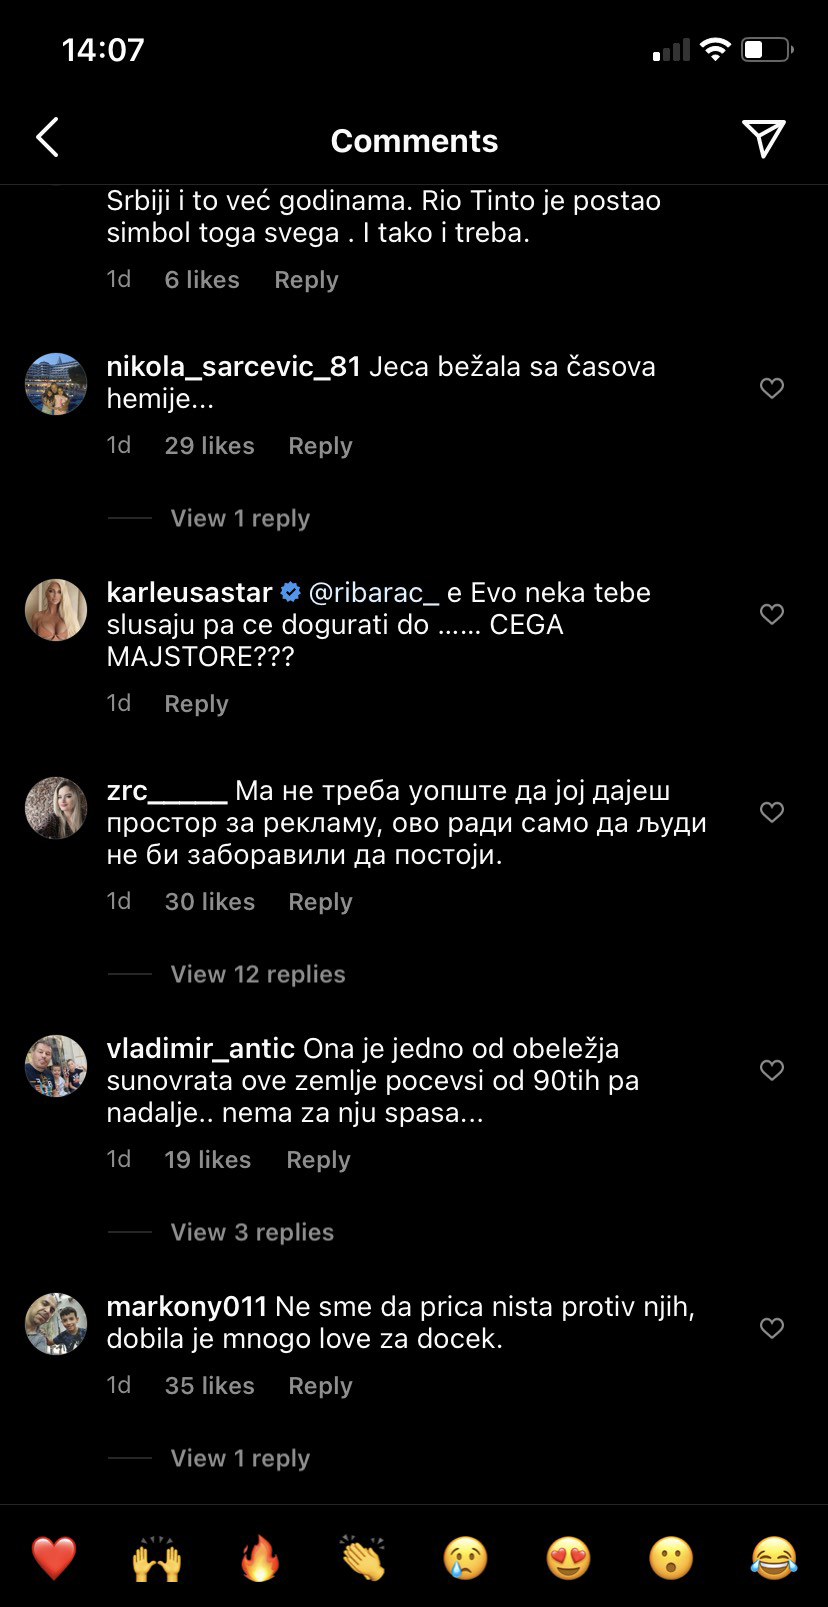This screenshot has height=1607, width=828.
Task: Tap the back arrow in the header
Action: [47, 138]
